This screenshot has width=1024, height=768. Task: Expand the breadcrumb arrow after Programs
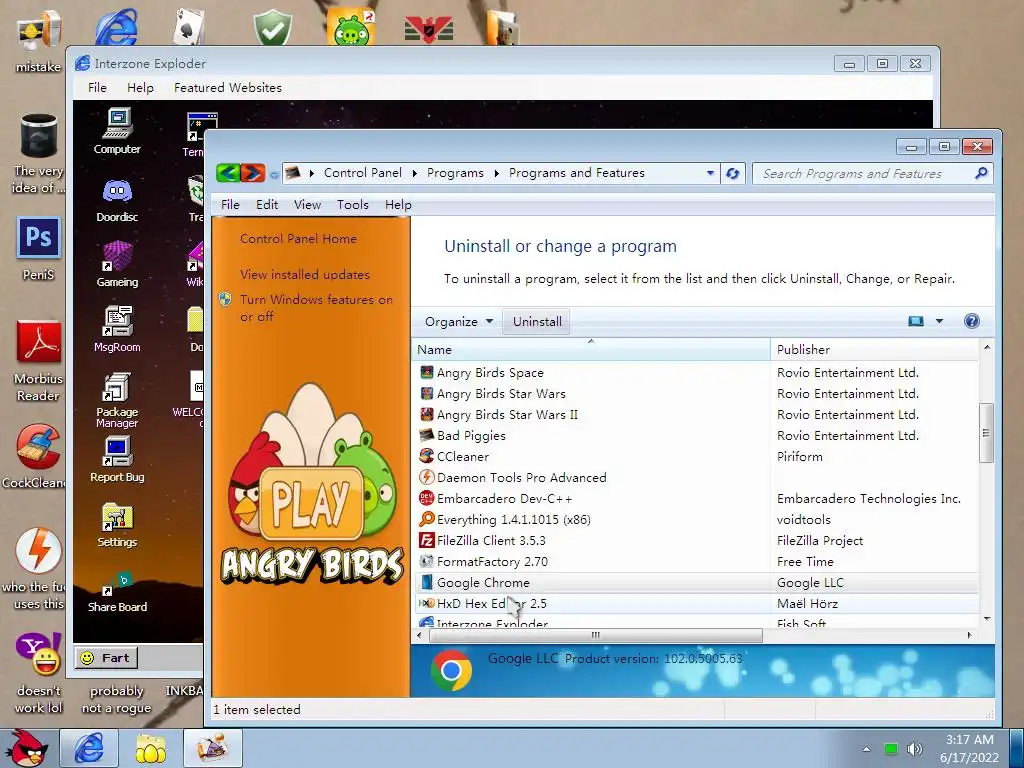[496, 174]
